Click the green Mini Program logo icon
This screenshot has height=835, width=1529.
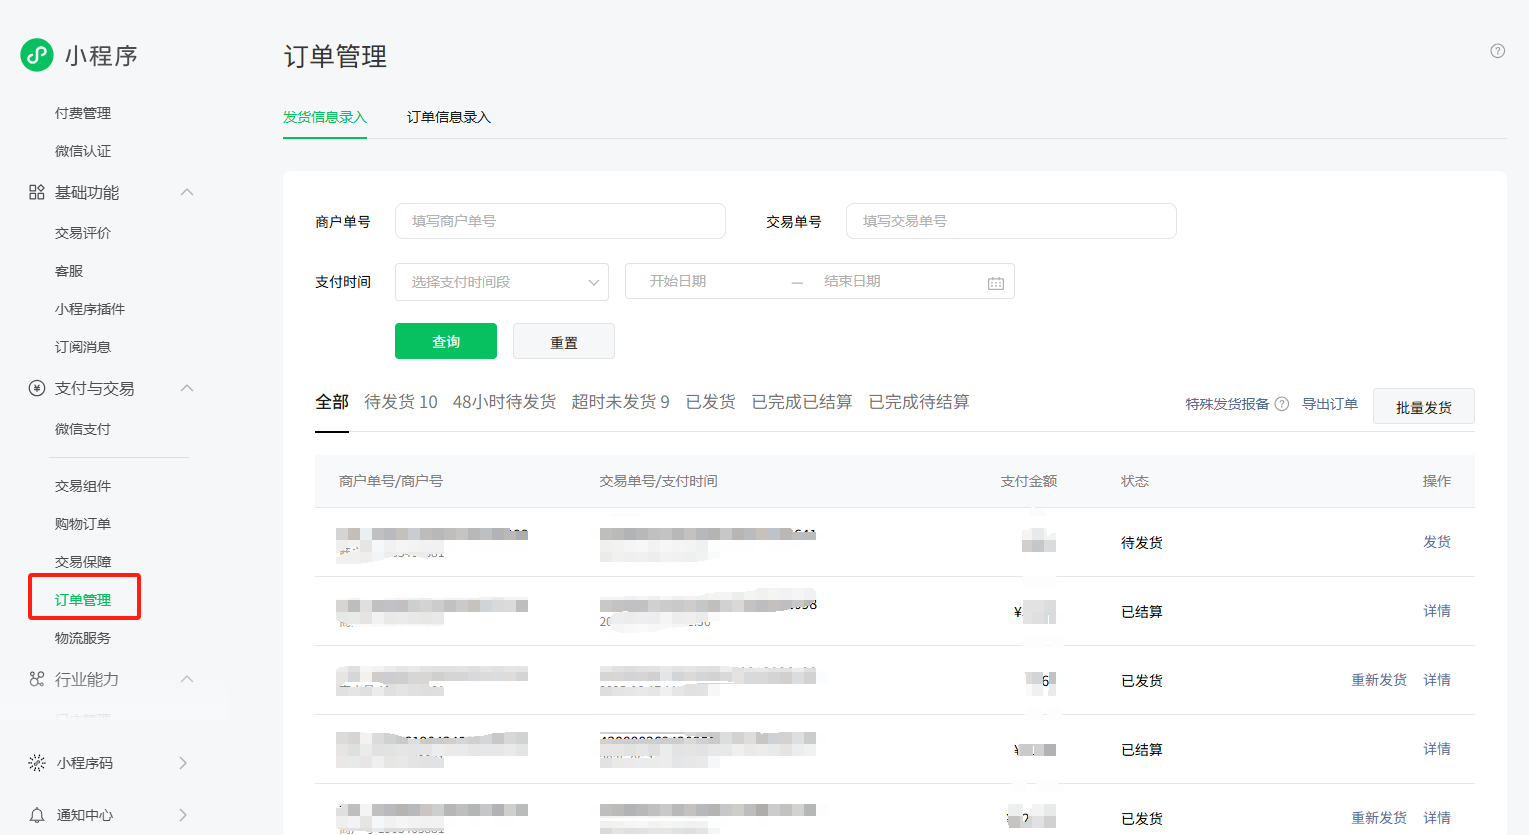click(x=37, y=55)
